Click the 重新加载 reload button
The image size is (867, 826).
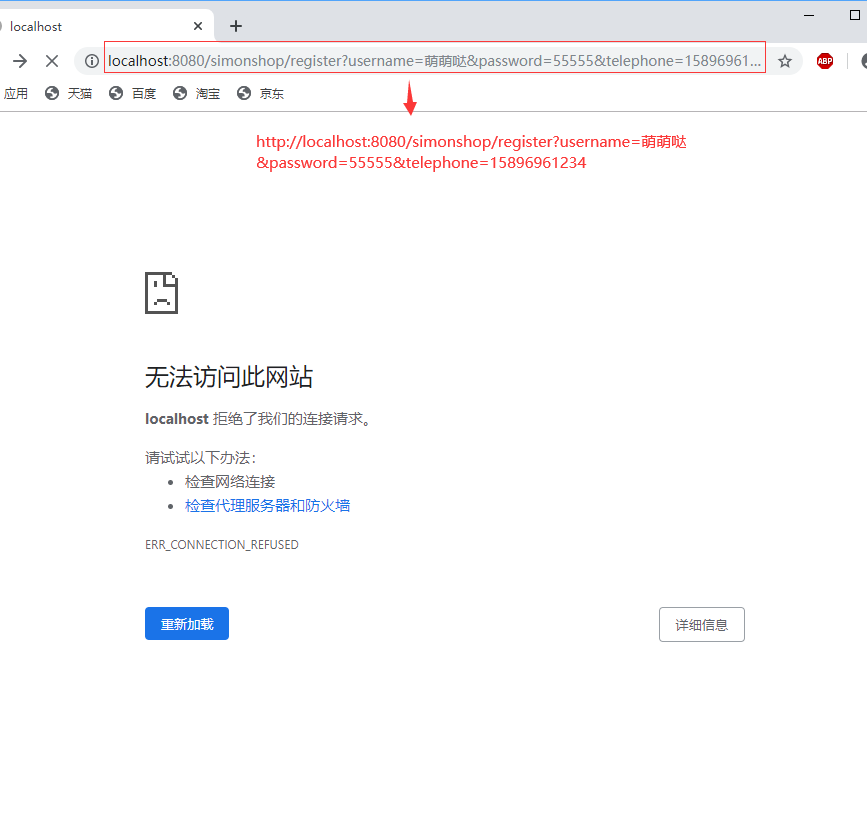click(x=186, y=623)
